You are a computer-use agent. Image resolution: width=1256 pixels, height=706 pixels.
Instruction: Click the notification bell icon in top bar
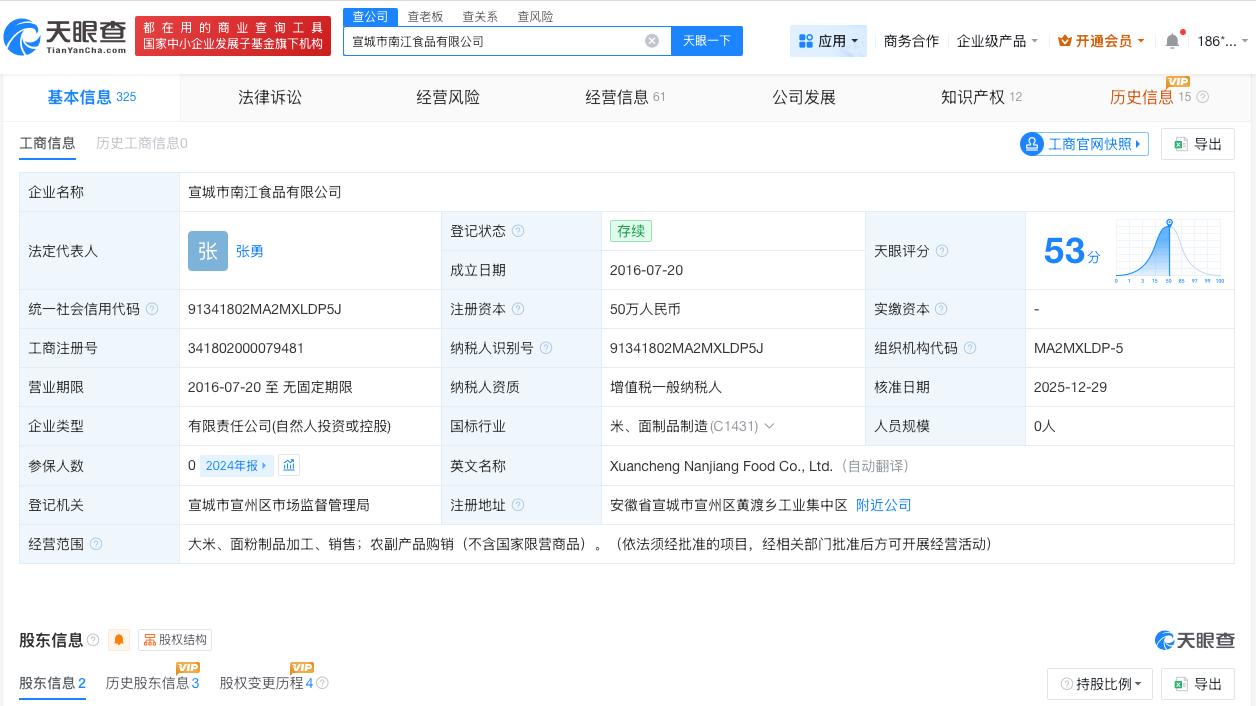click(1172, 40)
